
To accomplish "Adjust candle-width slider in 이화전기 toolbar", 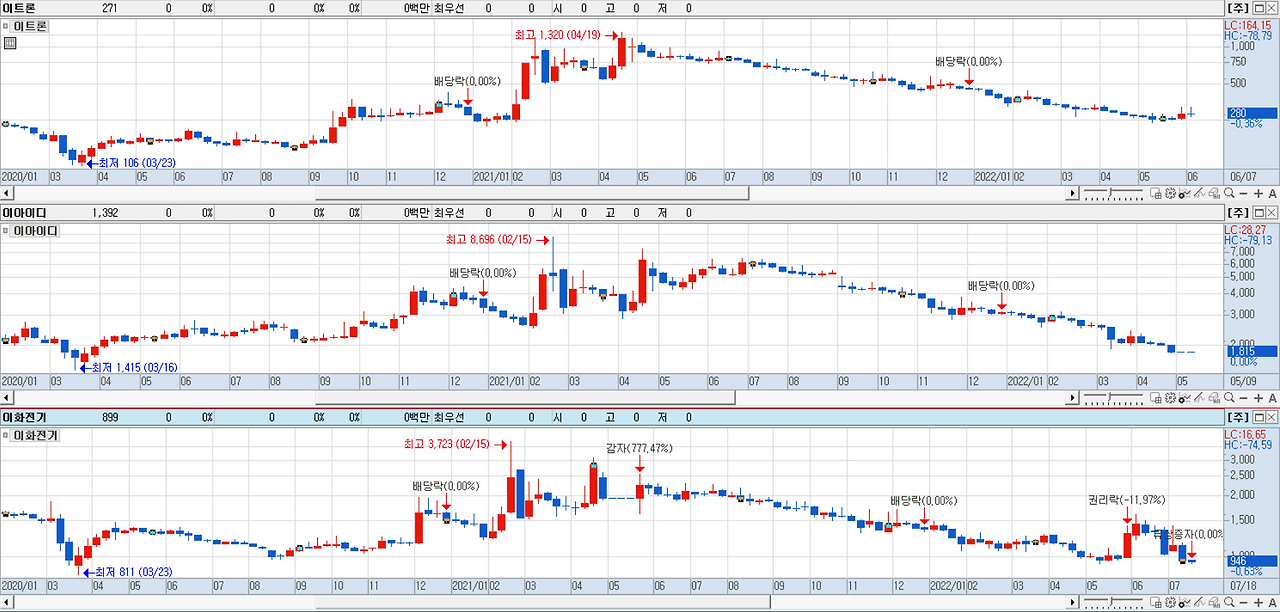I will pos(1113,603).
